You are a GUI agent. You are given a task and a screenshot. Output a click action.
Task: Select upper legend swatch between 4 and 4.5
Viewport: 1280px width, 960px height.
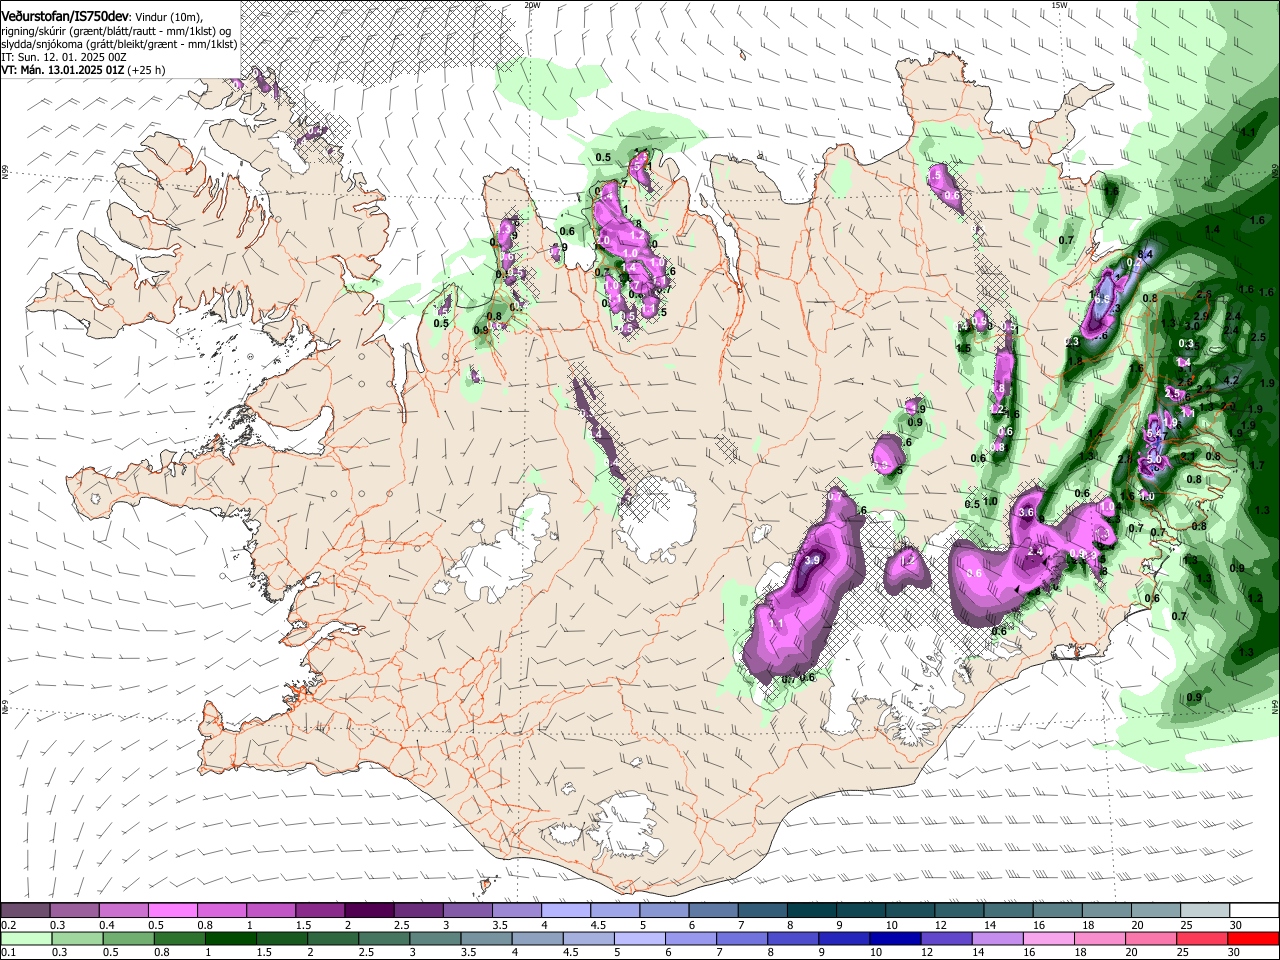[x=564, y=911]
